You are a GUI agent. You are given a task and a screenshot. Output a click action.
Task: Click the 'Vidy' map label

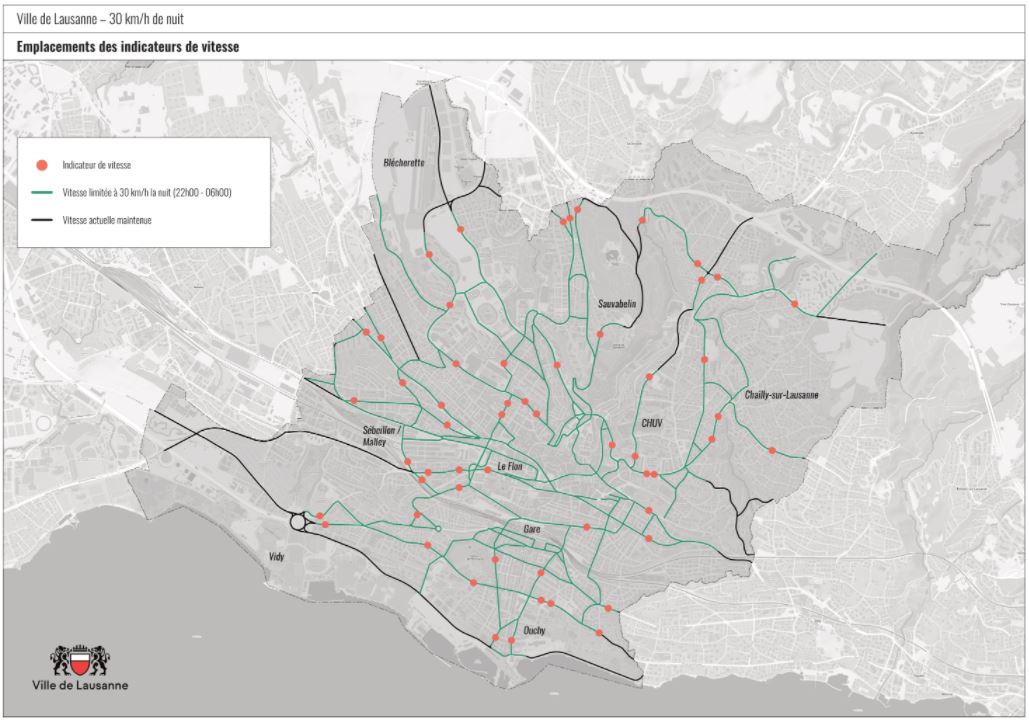click(277, 557)
